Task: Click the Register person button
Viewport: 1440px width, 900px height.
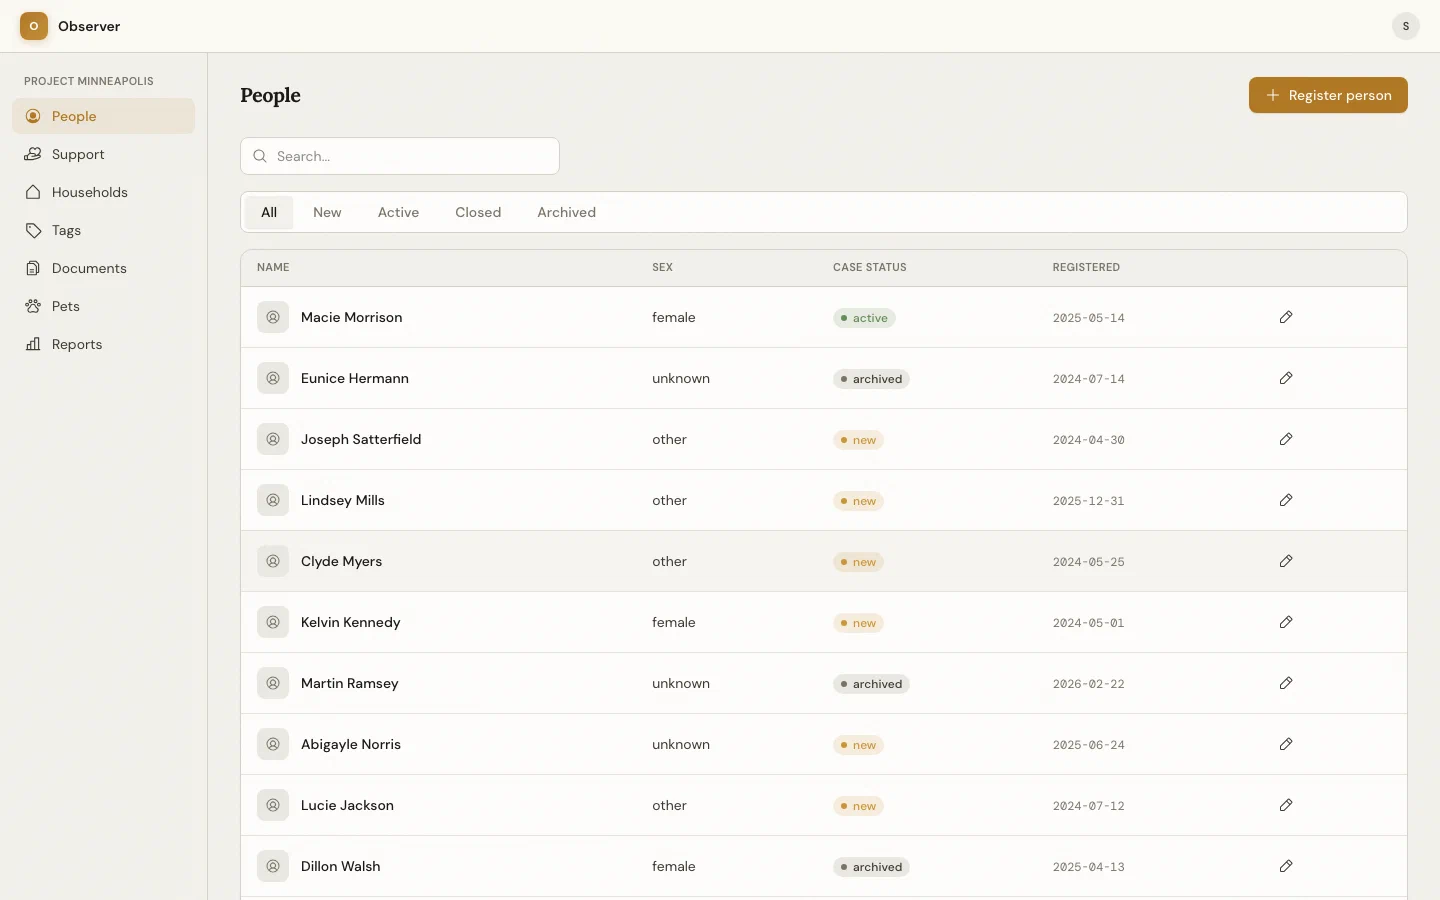Action: 1328,95
